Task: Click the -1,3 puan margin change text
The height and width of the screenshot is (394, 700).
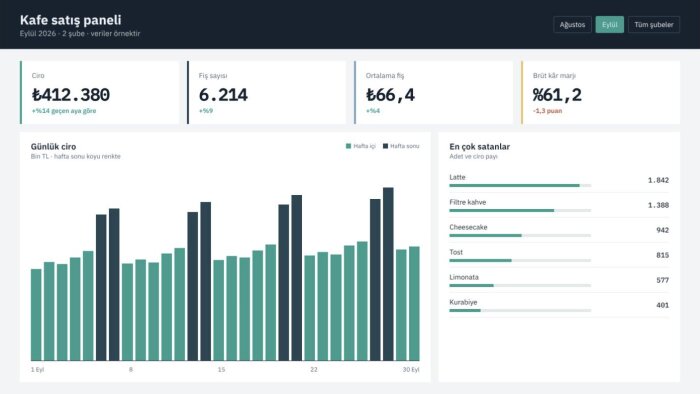Action: click(547, 111)
